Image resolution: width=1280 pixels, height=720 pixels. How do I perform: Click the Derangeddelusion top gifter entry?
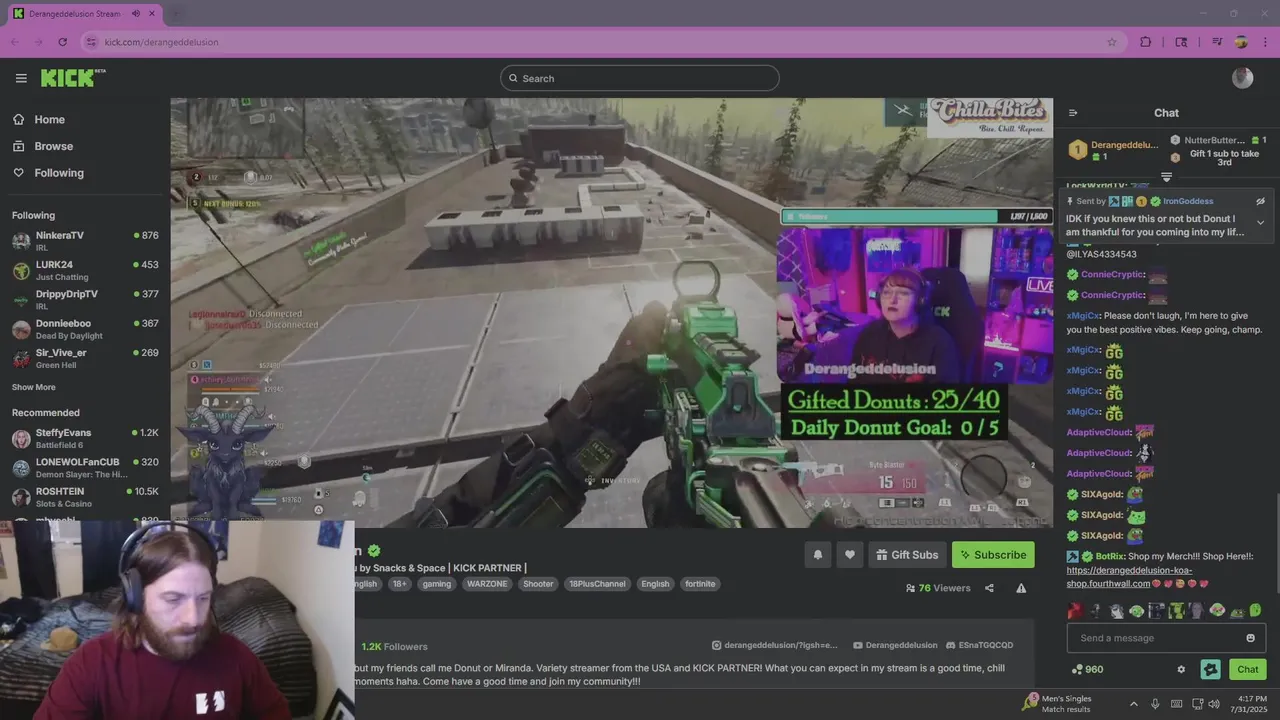[x=1114, y=150]
